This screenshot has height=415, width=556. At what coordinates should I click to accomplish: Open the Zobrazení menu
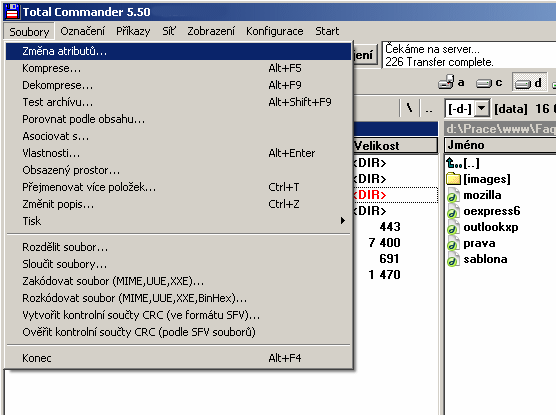pos(211,31)
